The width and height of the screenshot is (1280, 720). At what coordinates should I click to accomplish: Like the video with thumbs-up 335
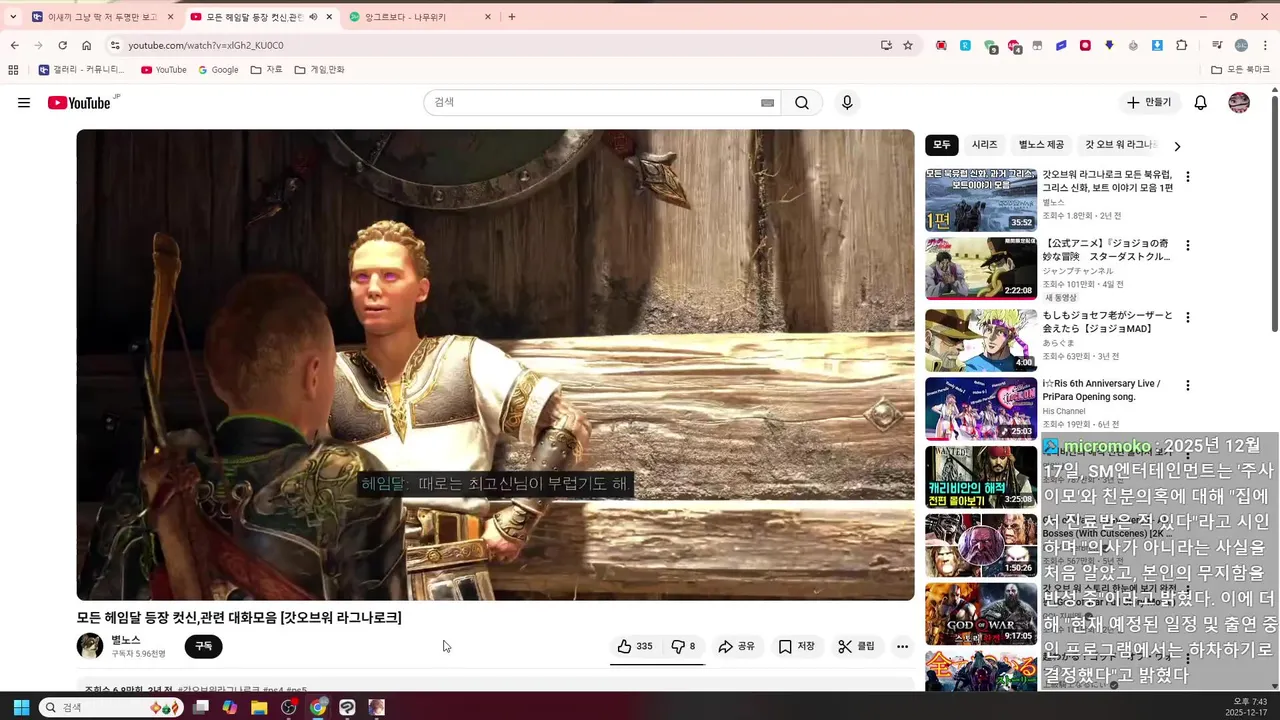635,646
